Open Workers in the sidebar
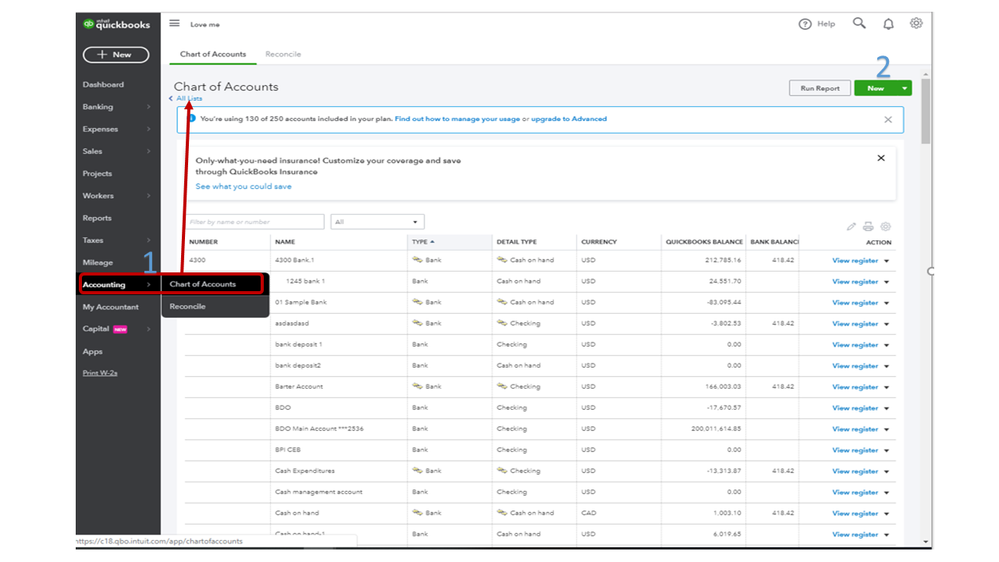Image resolution: width=999 pixels, height=562 pixels. coord(98,196)
